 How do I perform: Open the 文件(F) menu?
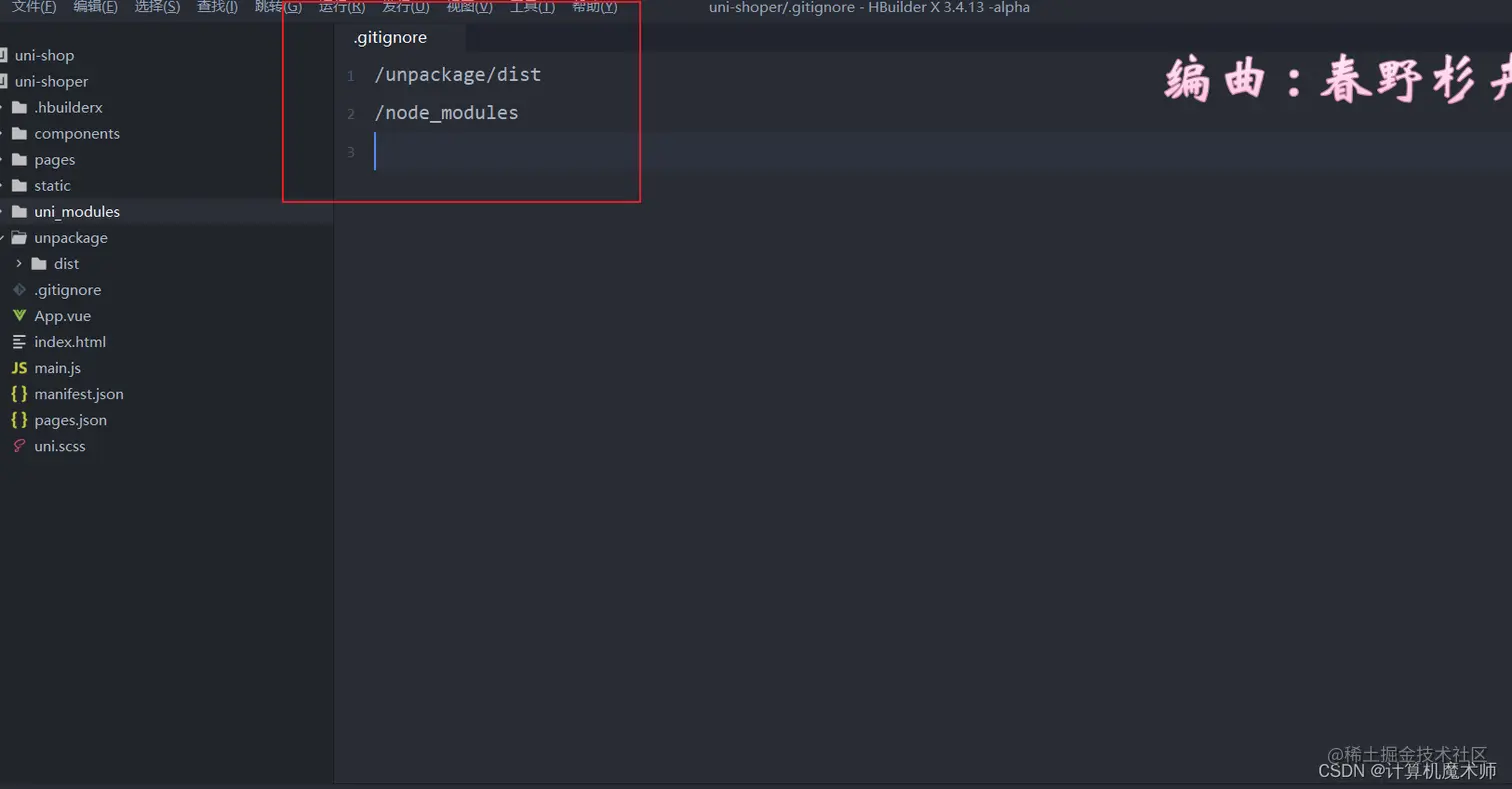pos(34,7)
